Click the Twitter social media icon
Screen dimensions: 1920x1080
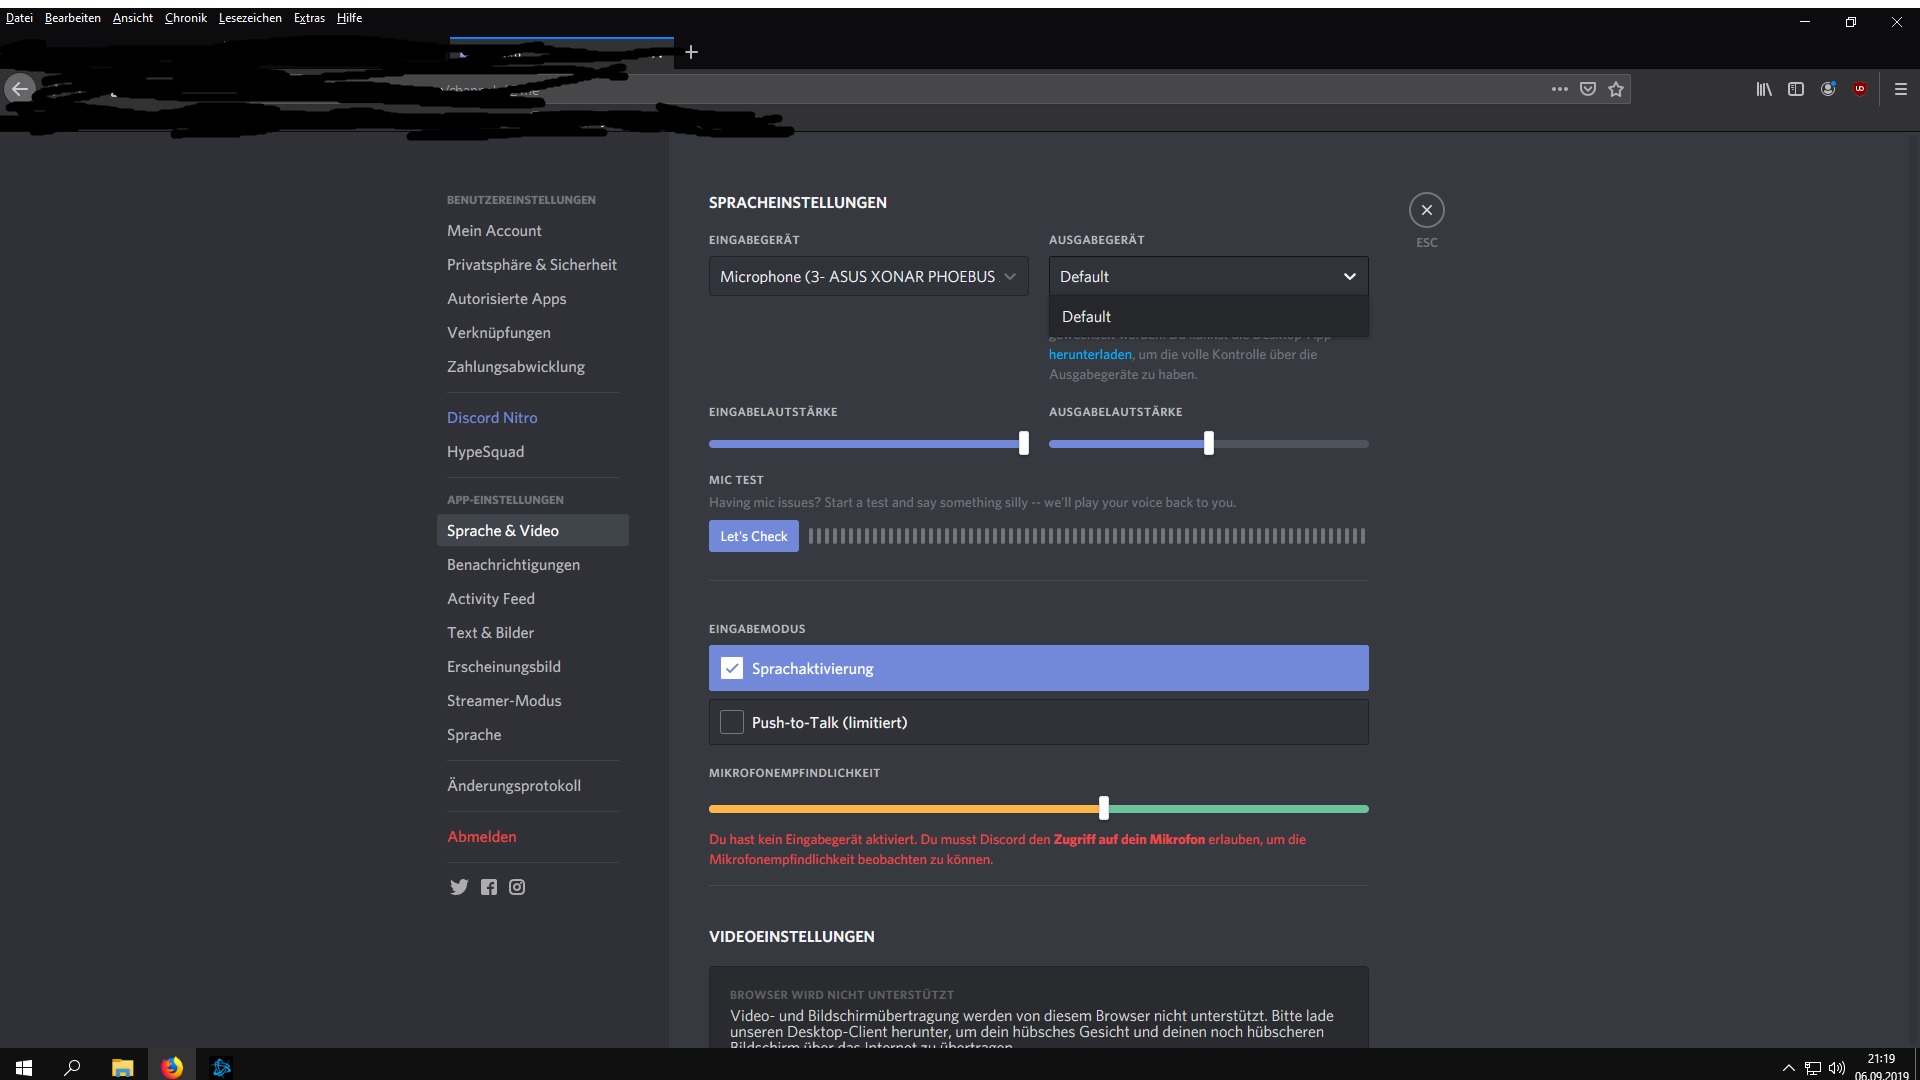(458, 886)
